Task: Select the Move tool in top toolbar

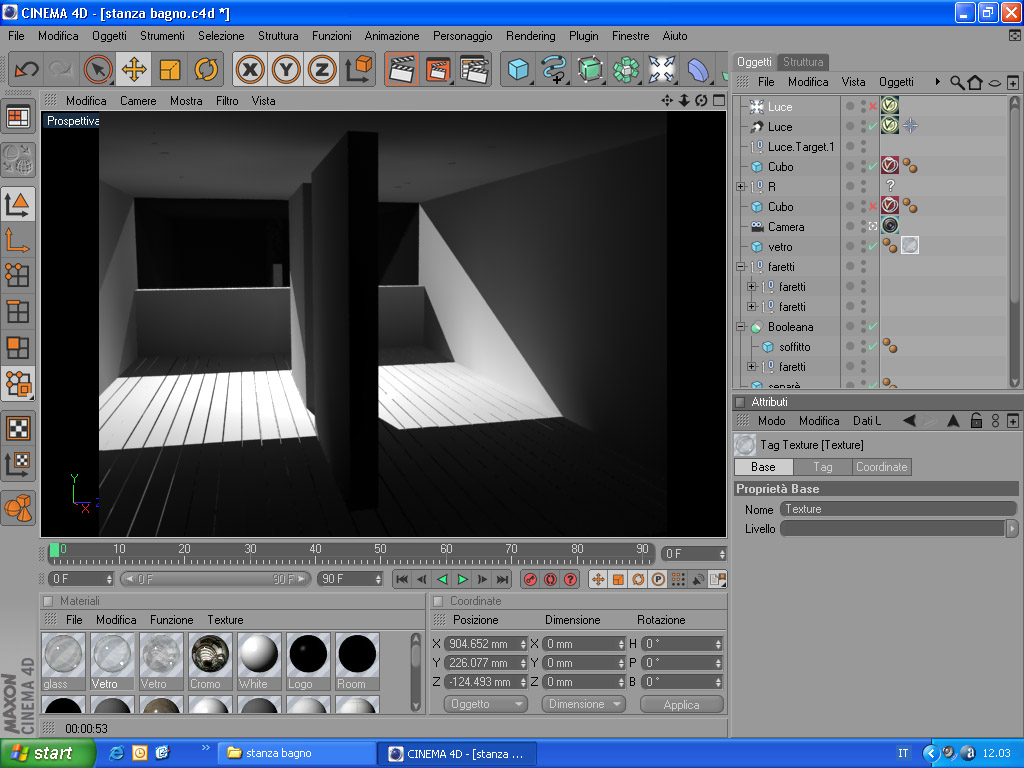Action: (x=134, y=69)
